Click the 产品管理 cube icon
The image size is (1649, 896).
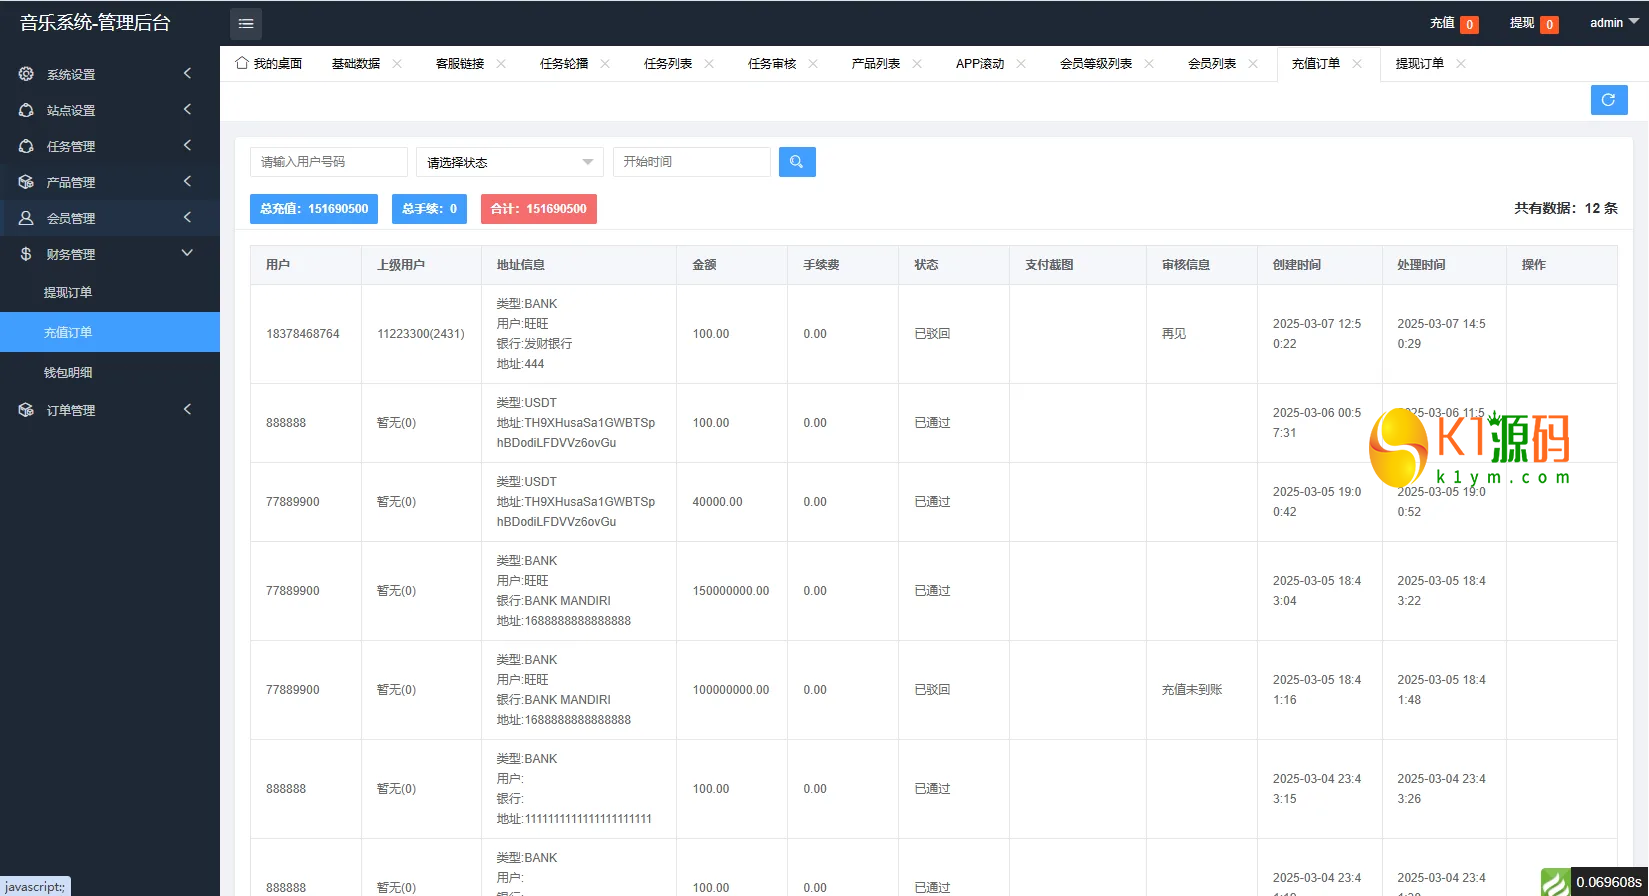(26, 182)
